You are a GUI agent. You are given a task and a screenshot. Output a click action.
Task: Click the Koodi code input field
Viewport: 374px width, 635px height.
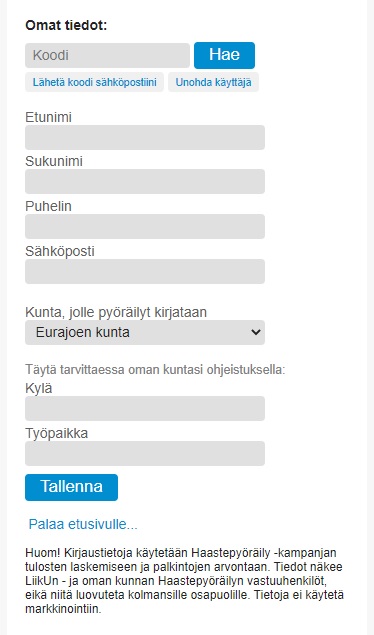coord(107,55)
